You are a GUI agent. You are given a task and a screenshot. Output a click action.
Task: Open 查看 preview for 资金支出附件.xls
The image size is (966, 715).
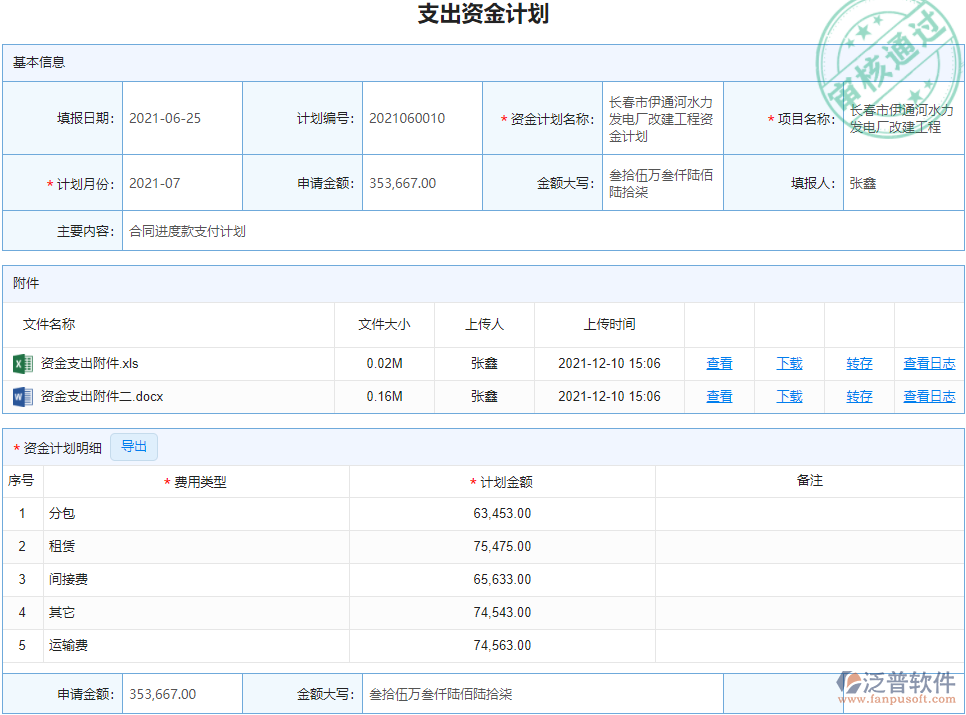point(719,363)
